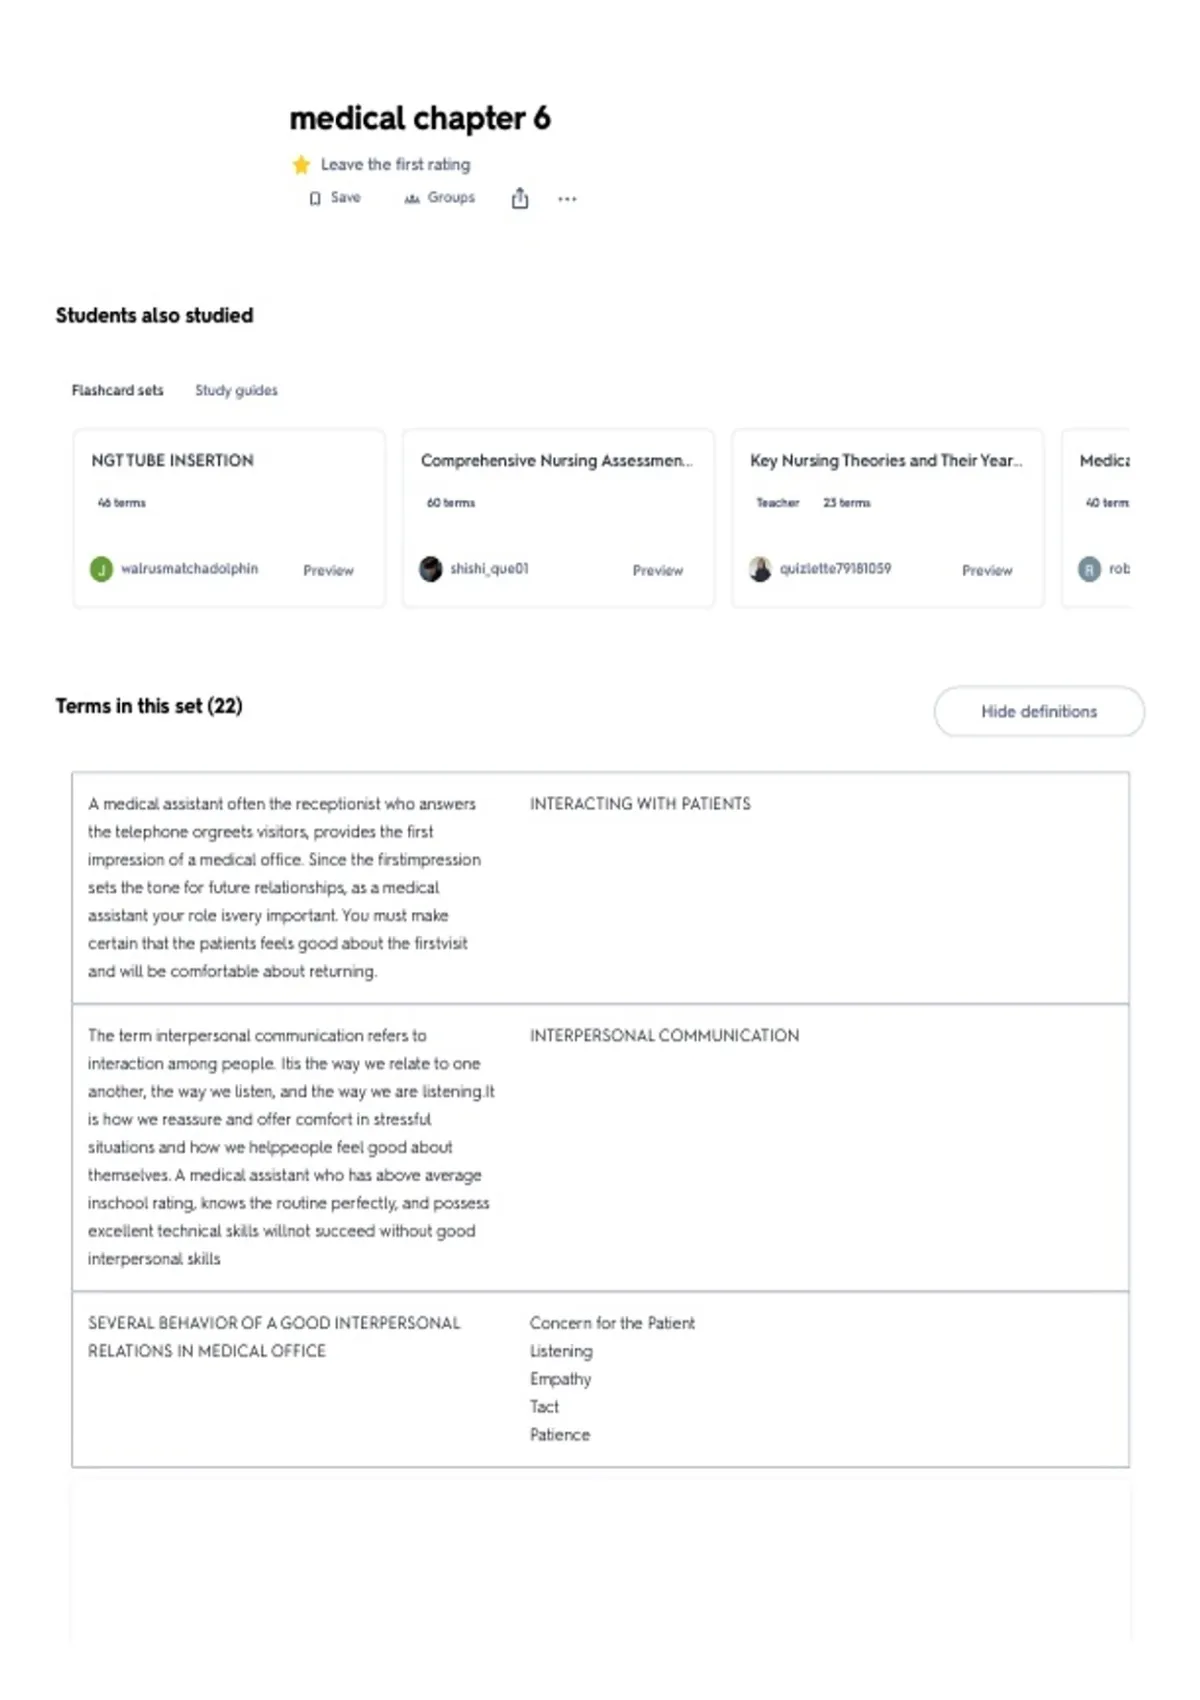Screen dimensions: 1200x1700
Task: Click the yellow star rating icon
Action: (301, 164)
